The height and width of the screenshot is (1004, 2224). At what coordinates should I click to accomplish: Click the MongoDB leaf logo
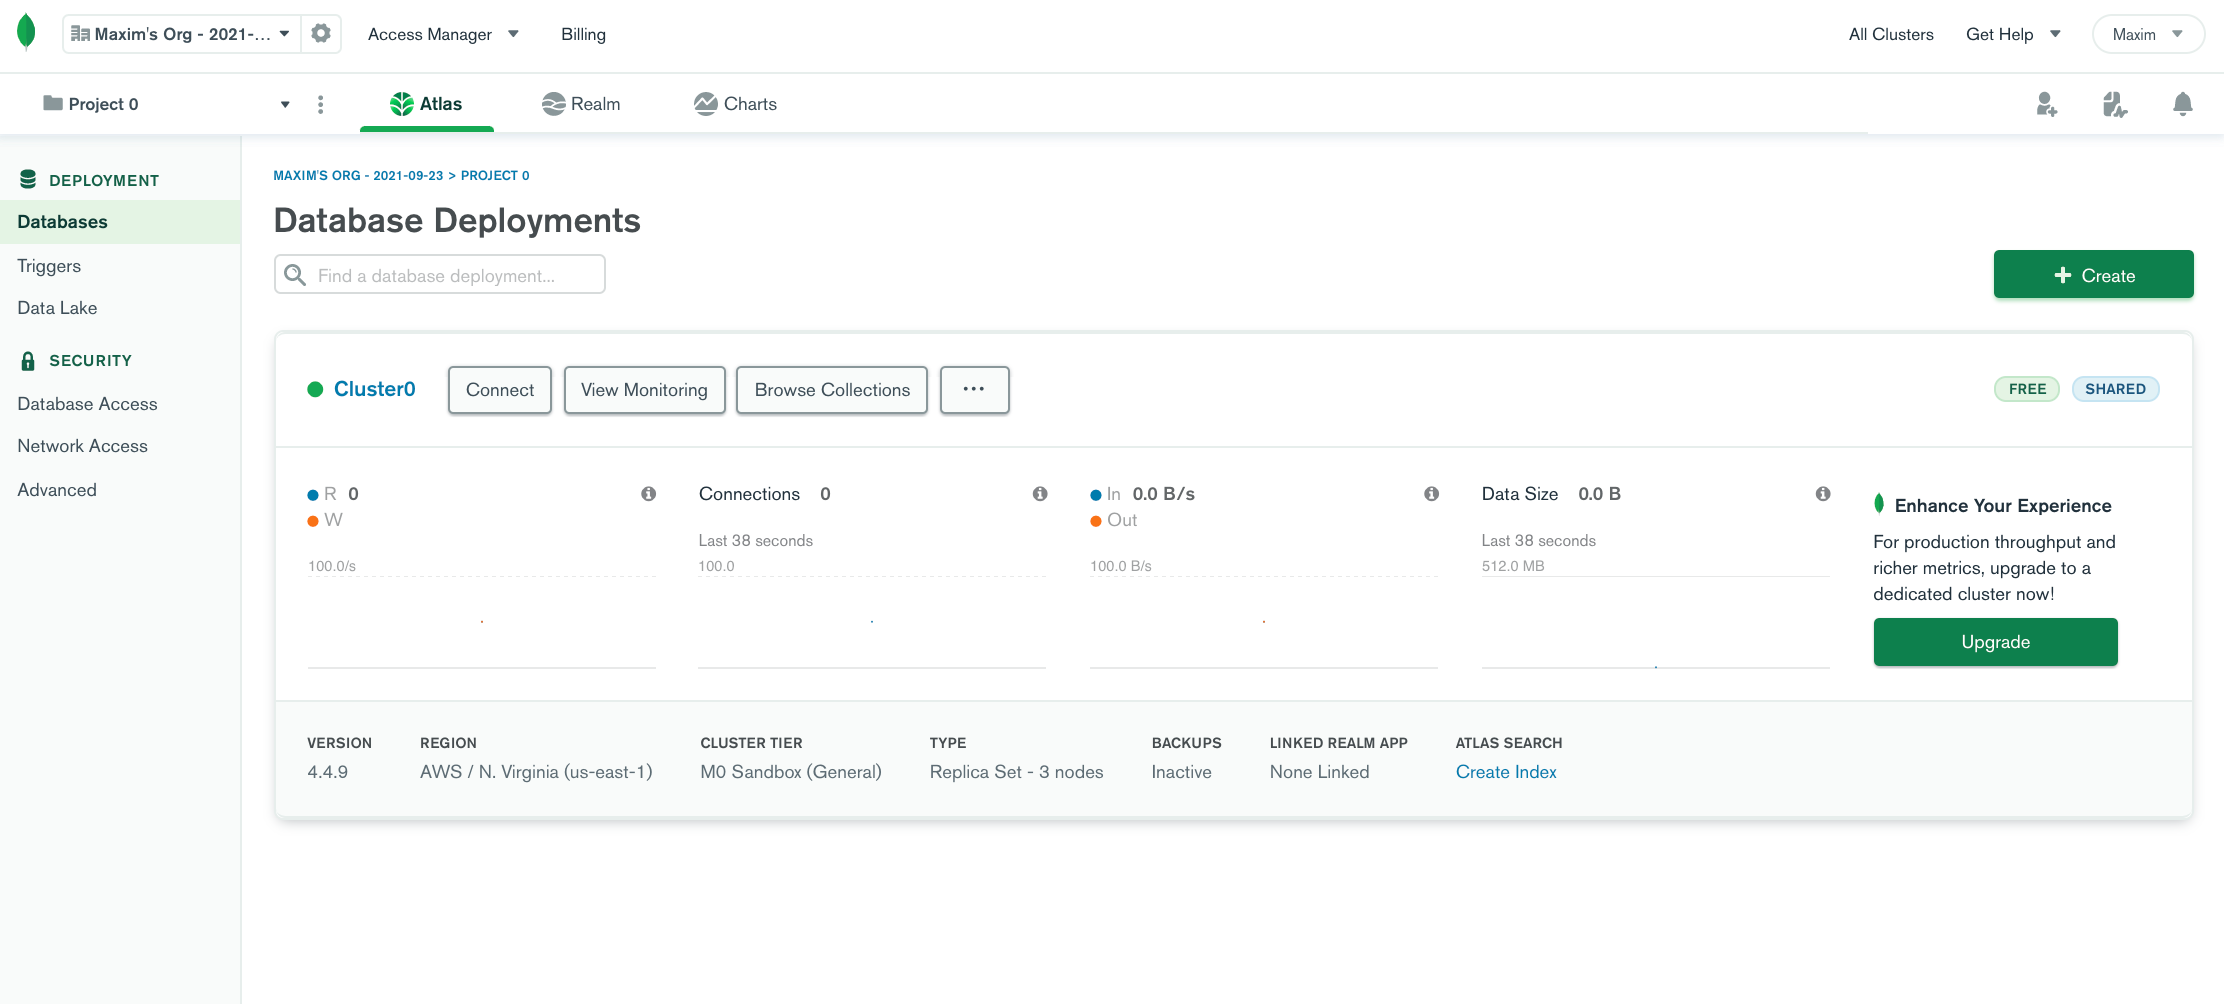point(27,31)
